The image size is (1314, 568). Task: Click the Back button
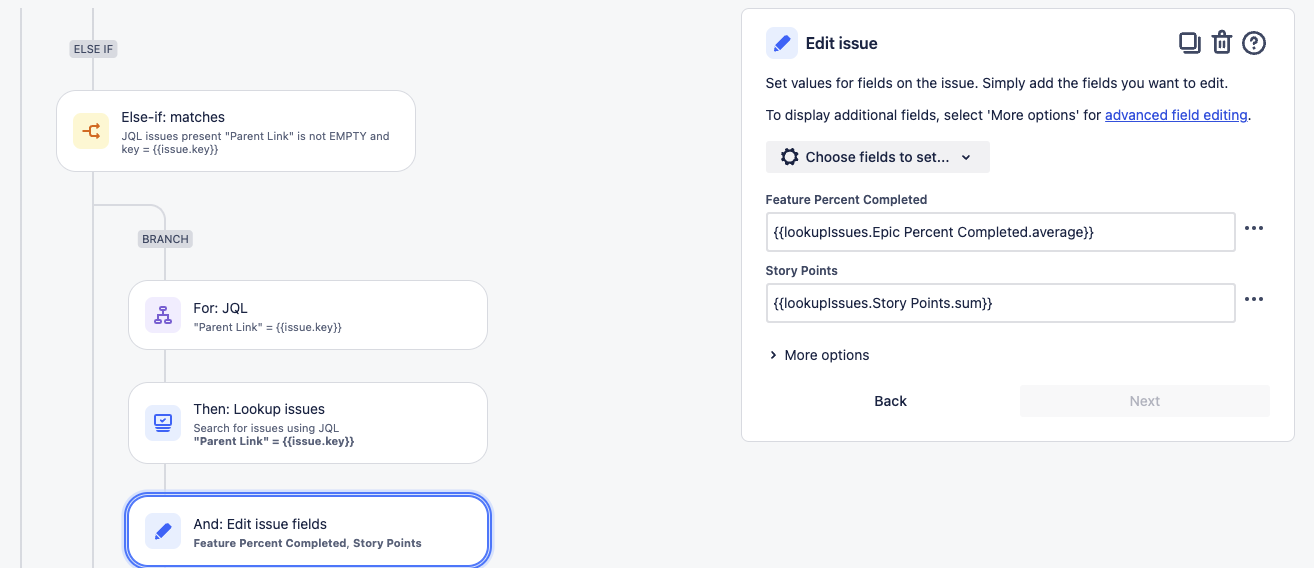pyautogui.click(x=890, y=401)
